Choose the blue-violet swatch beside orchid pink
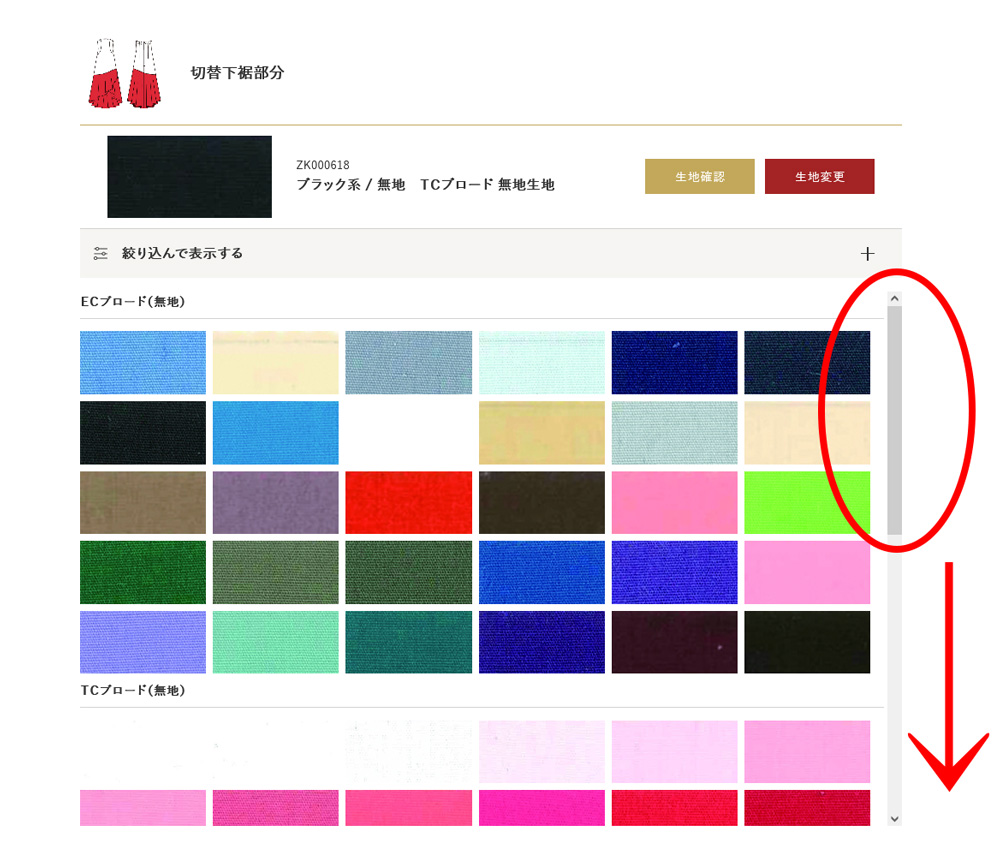This screenshot has height=864, width=1000. click(674, 572)
